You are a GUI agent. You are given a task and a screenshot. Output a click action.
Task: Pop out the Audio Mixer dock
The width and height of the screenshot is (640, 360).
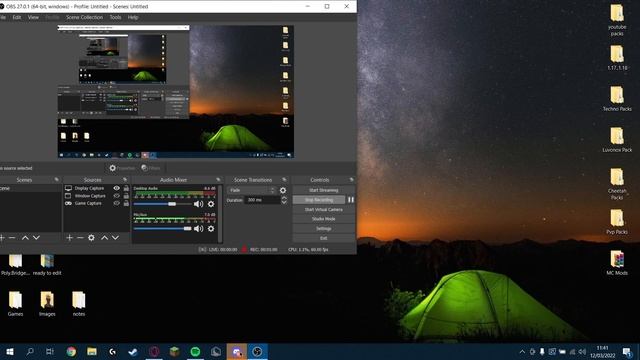pos(218,180)
